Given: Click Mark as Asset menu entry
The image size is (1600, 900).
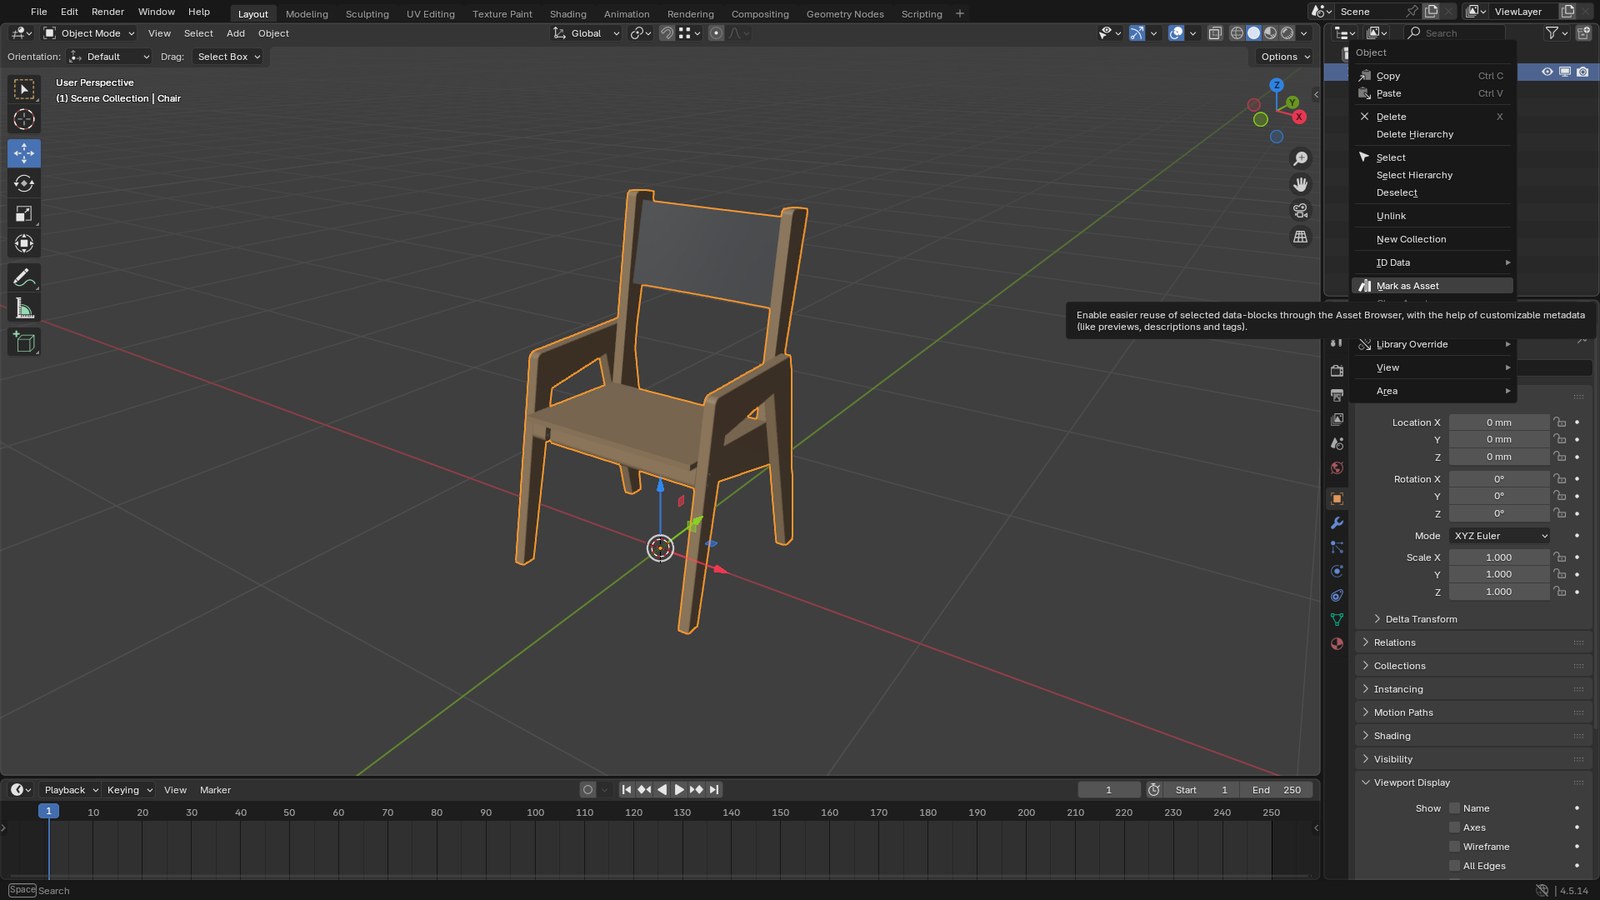Looking at the screenshot, I should point(1432,286).
